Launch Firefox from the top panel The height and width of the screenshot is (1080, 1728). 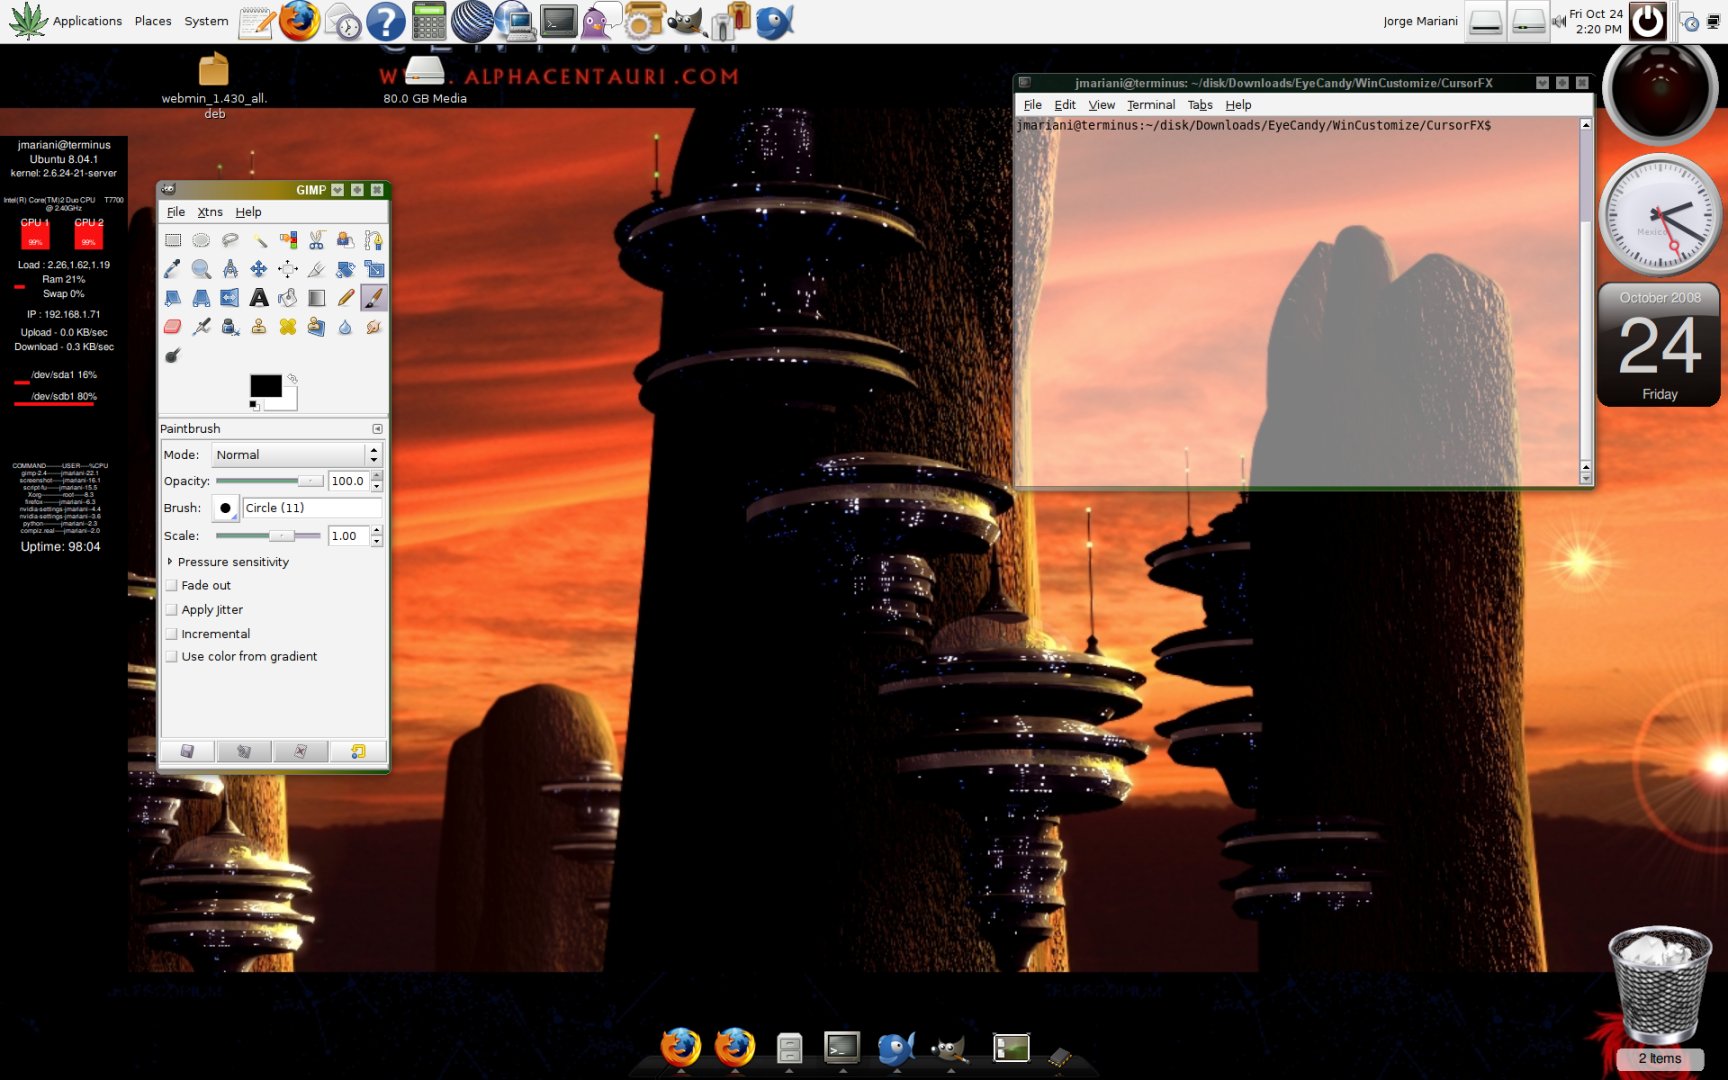click(299, 21)
